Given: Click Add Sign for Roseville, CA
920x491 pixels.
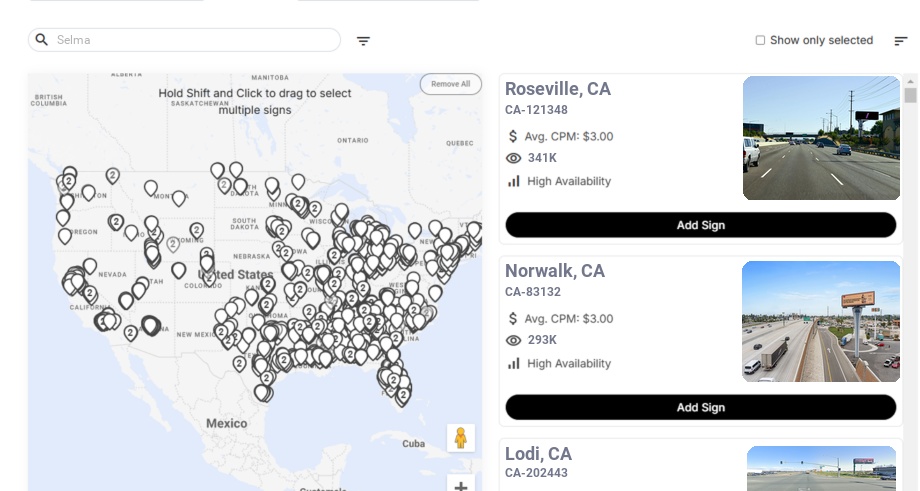Looking at the screenshot, I should [700, 225].
